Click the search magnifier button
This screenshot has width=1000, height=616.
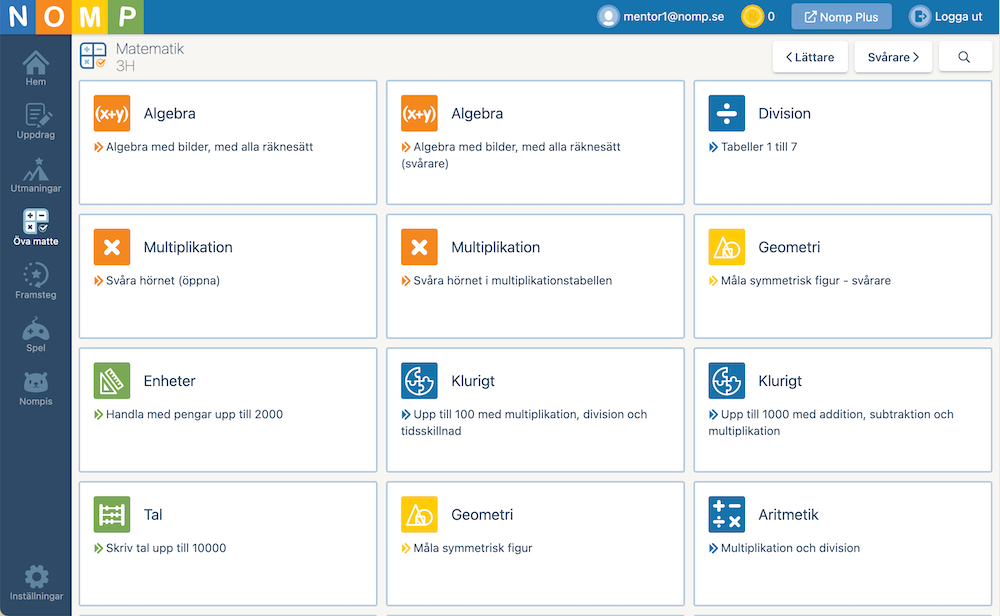(x=964, y=57)
